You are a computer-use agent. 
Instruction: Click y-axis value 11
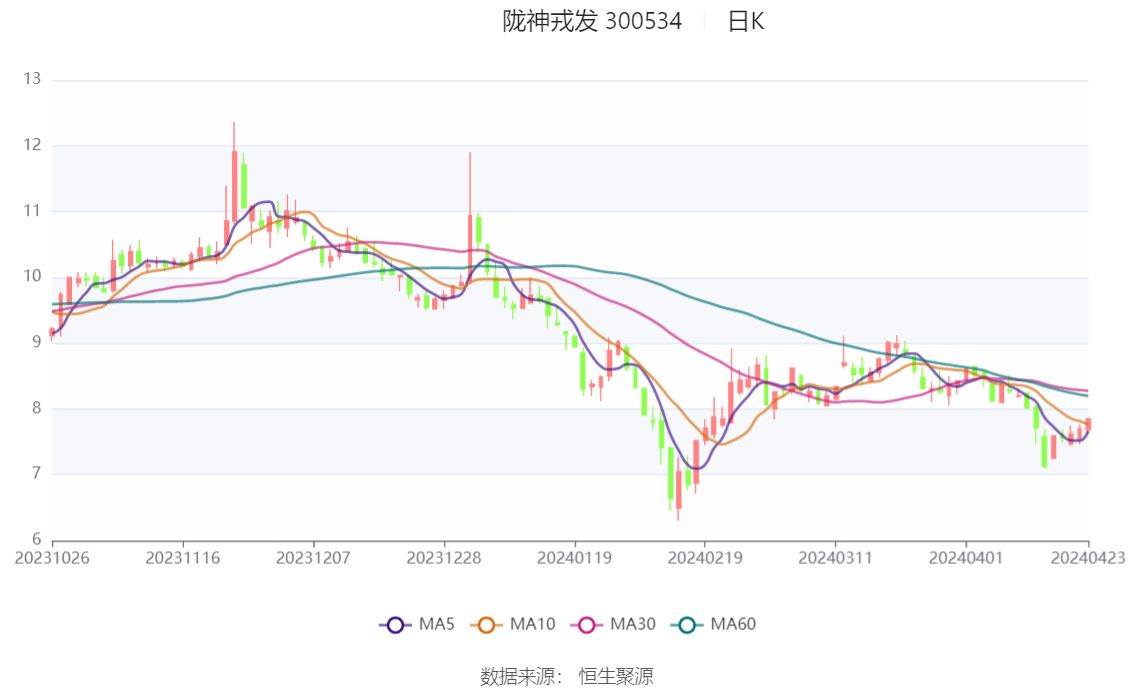click(32, 210)
